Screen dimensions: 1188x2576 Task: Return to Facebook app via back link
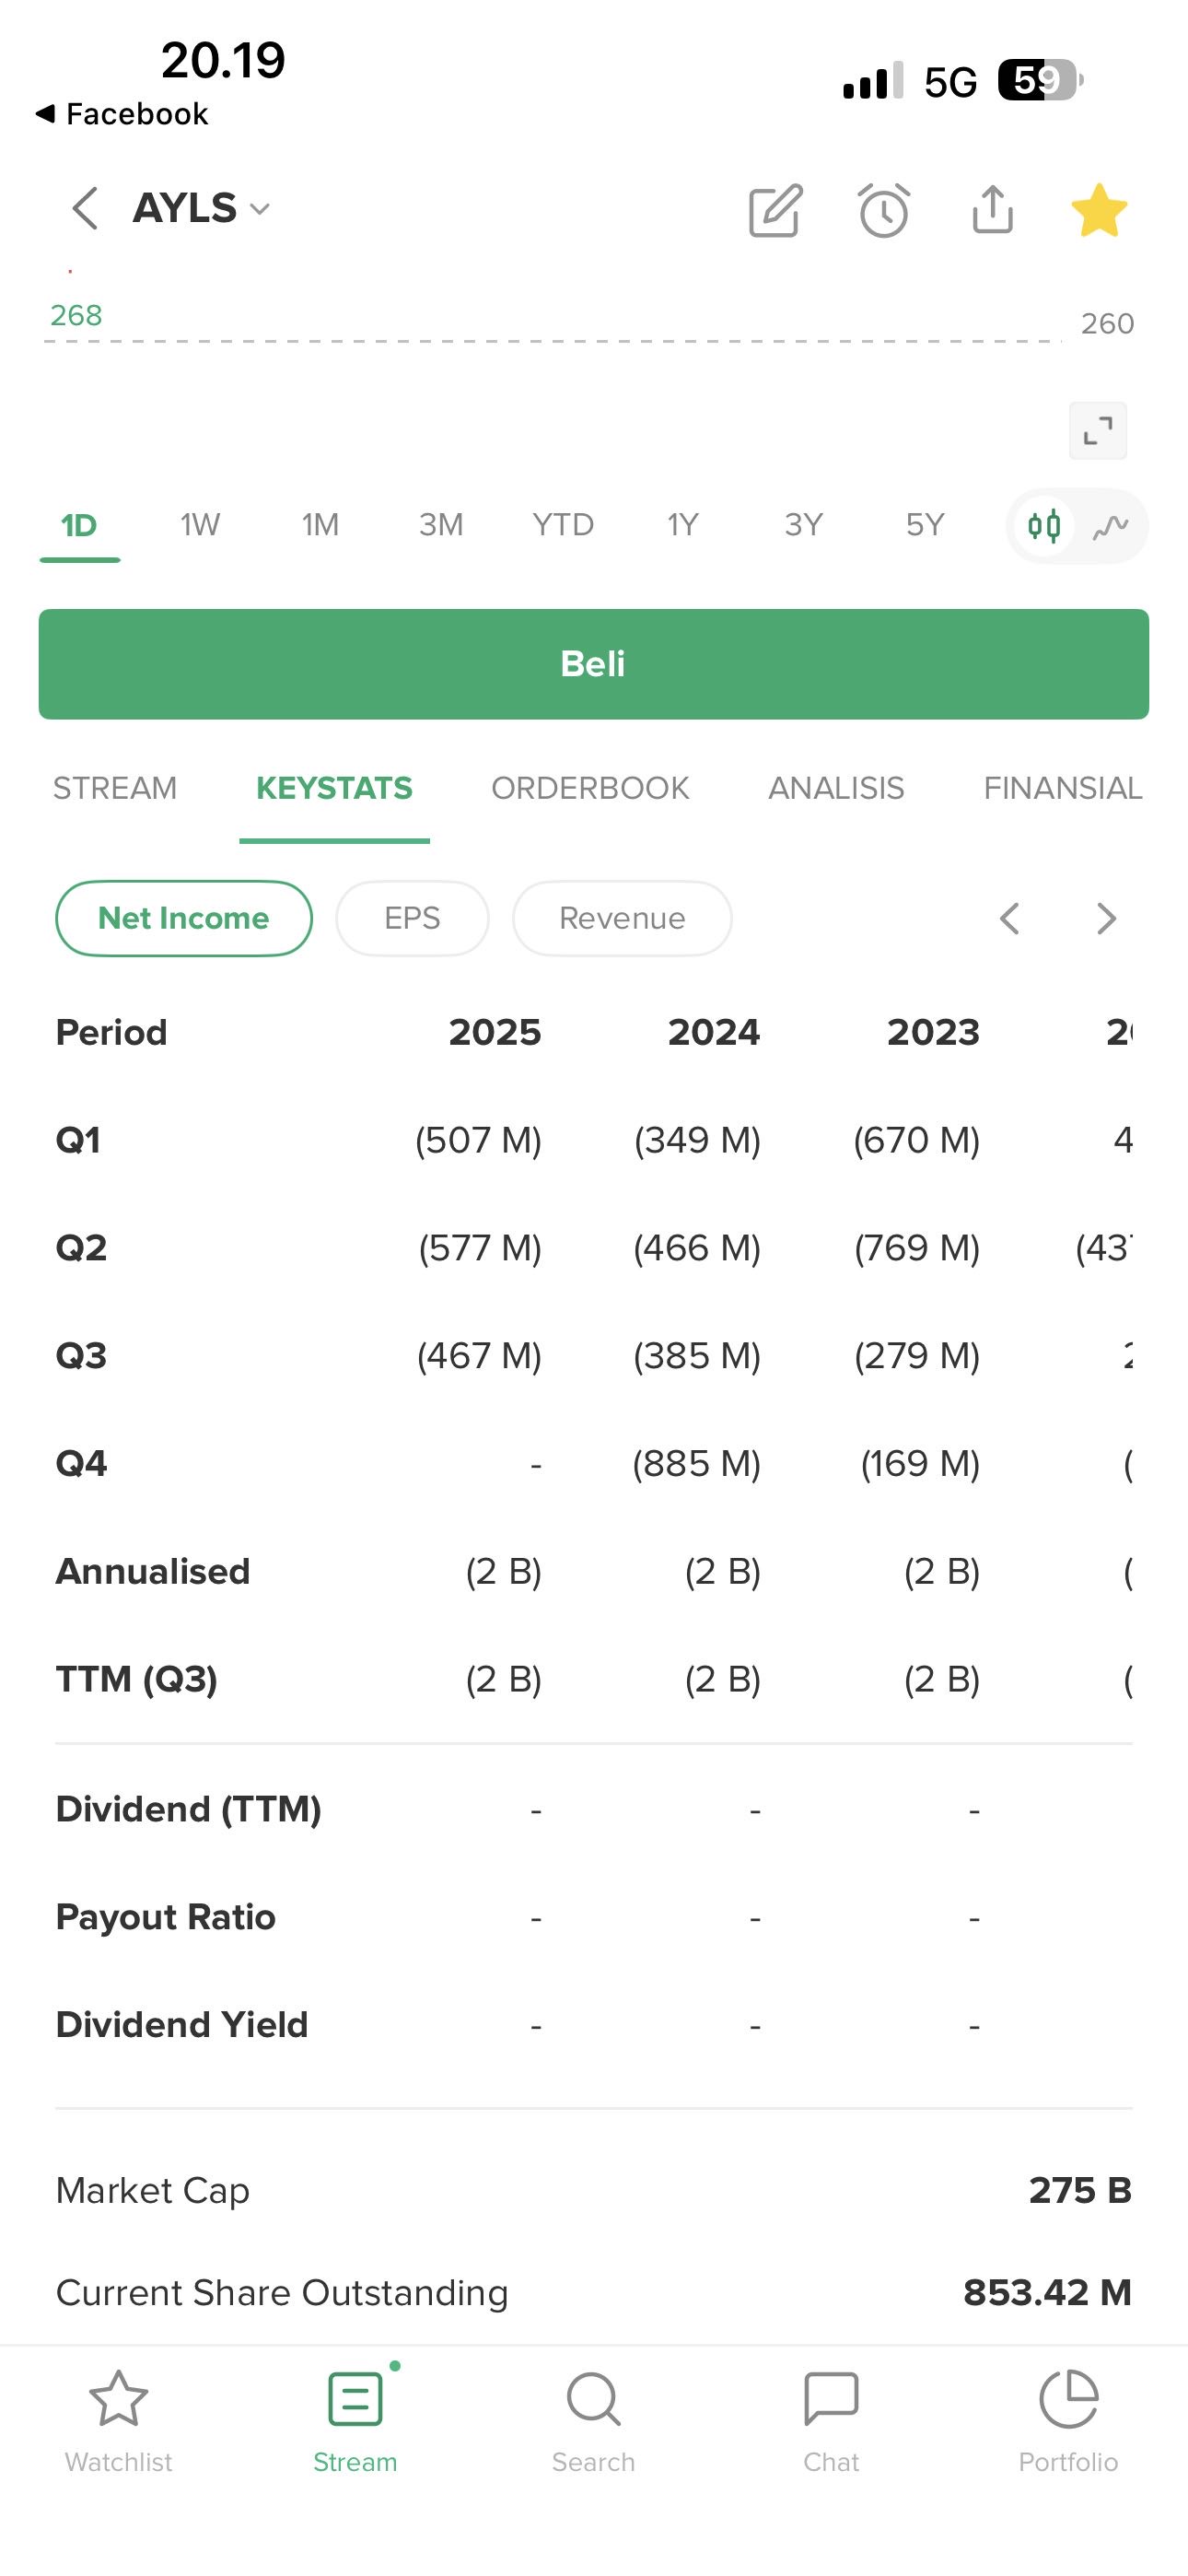[122, 114]
